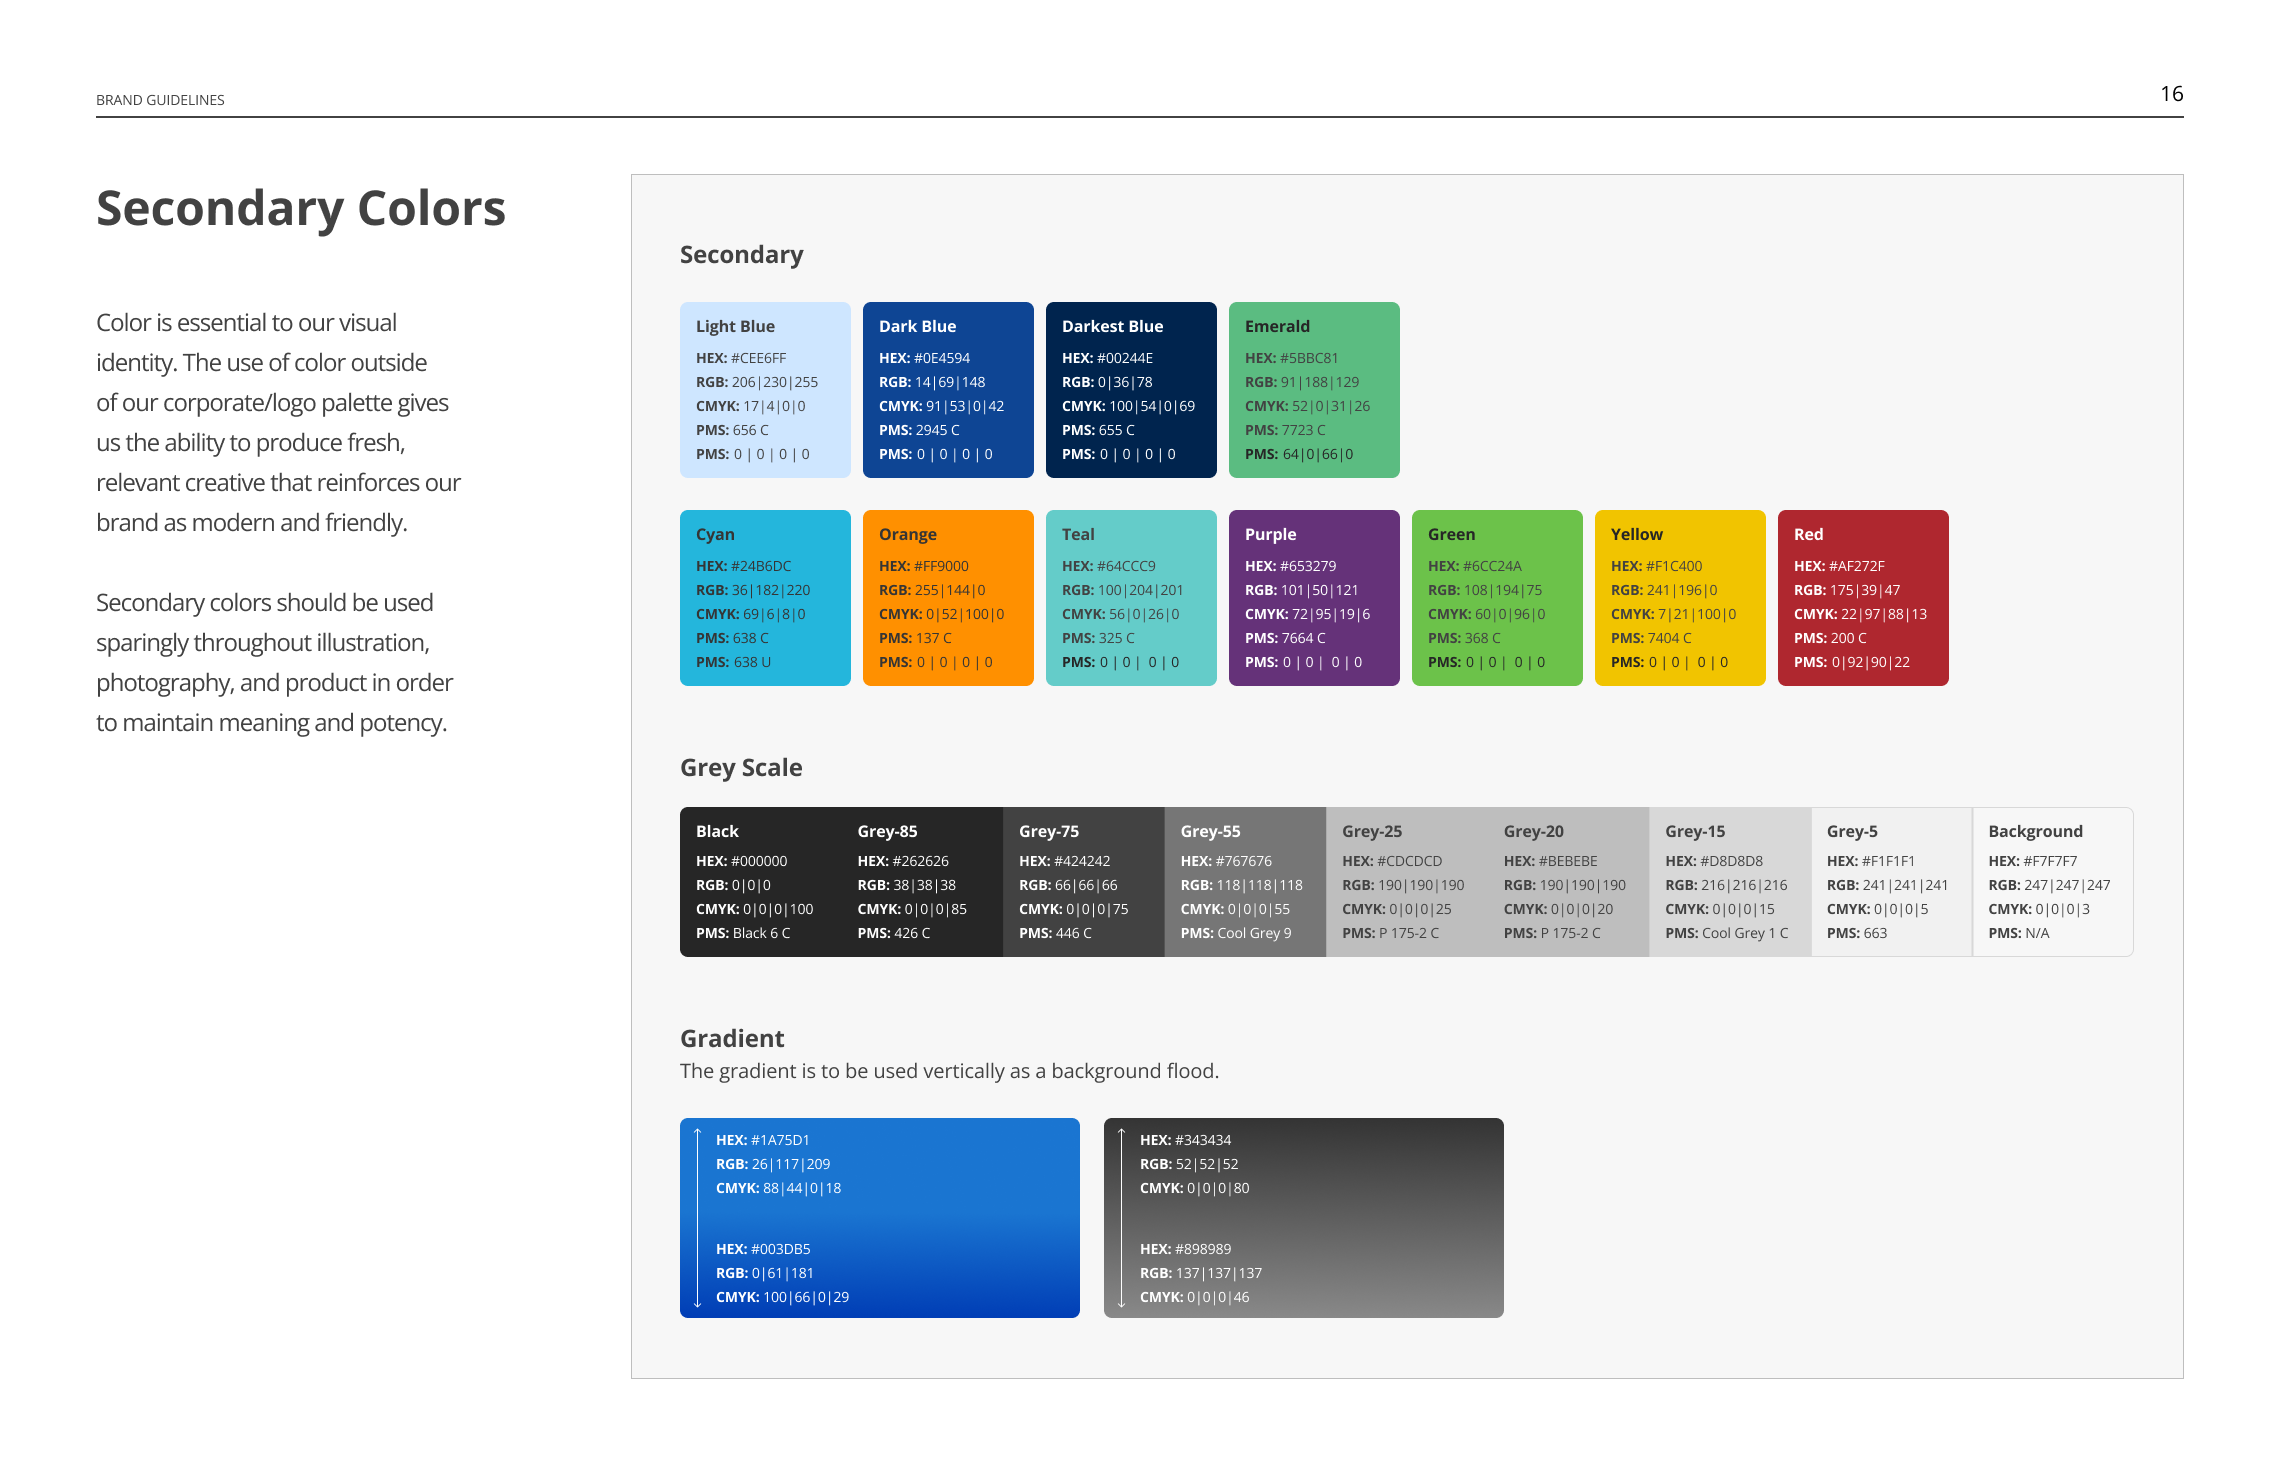Image resolution: width=2280 pixels, height=1475 pixels.
Task: Click the Green color swatch
Action: click(1497, 598)
